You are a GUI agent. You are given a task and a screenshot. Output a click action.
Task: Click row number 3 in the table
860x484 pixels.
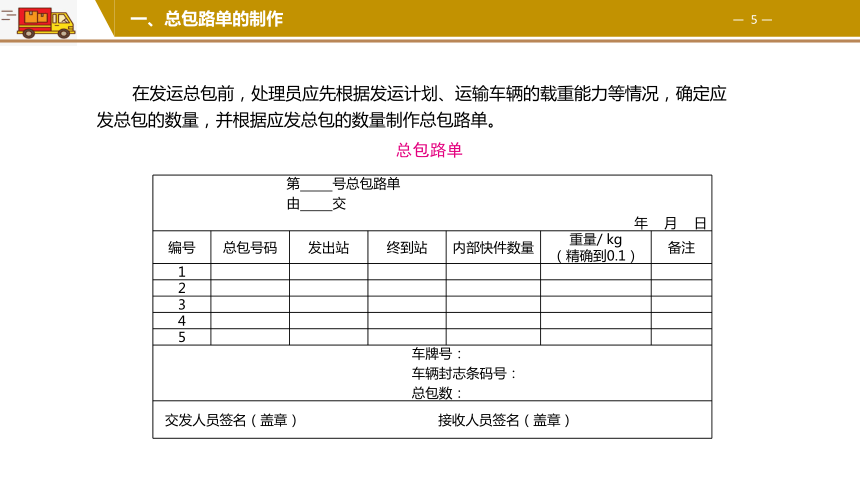[182, 305]
